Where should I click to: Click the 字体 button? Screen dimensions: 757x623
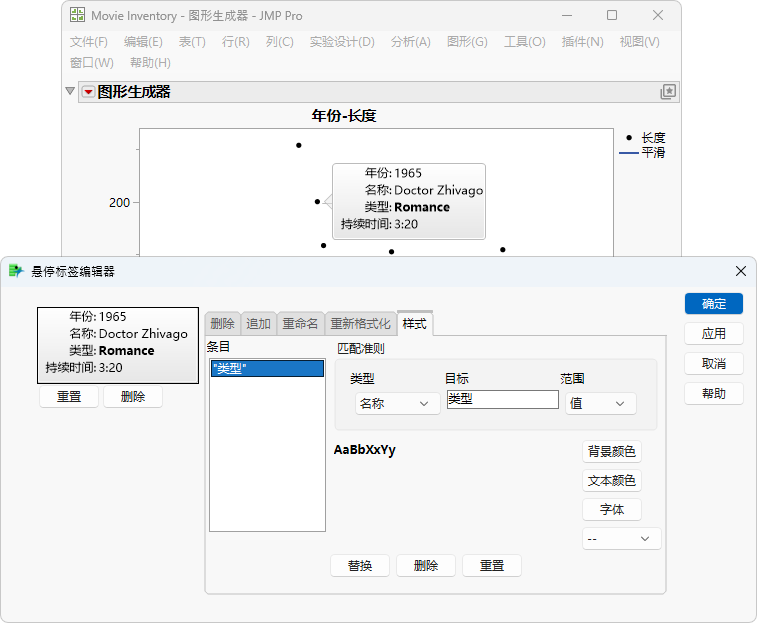pyautogui.click(x=612, y=510)
